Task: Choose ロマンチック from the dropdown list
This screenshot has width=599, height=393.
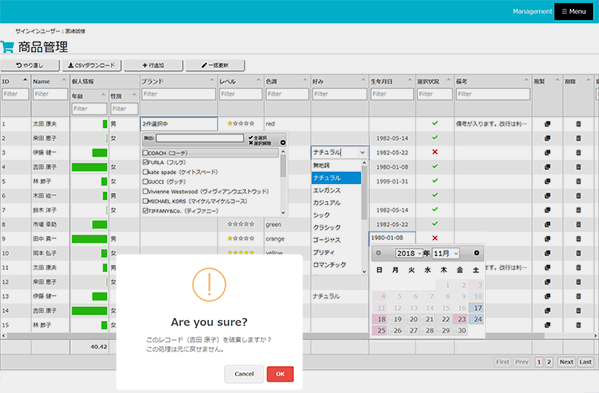Action: point(336,265)
